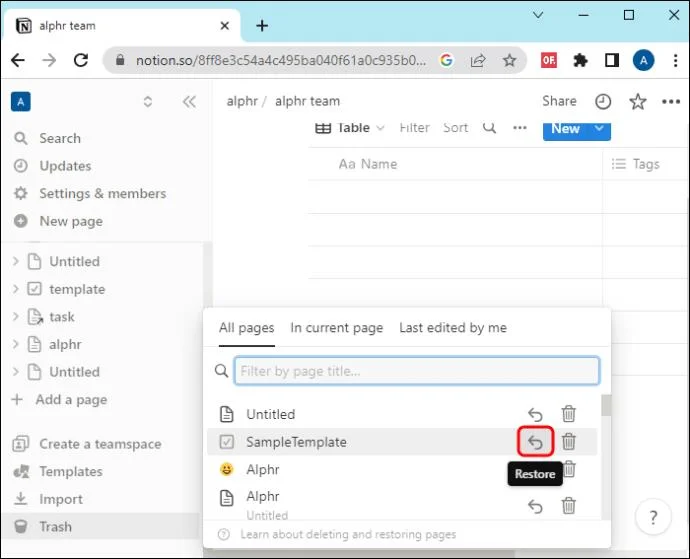Open Learn about deleting and restoring pages
The height and width of the screenshot is (559, 690).
coord(348,534)
